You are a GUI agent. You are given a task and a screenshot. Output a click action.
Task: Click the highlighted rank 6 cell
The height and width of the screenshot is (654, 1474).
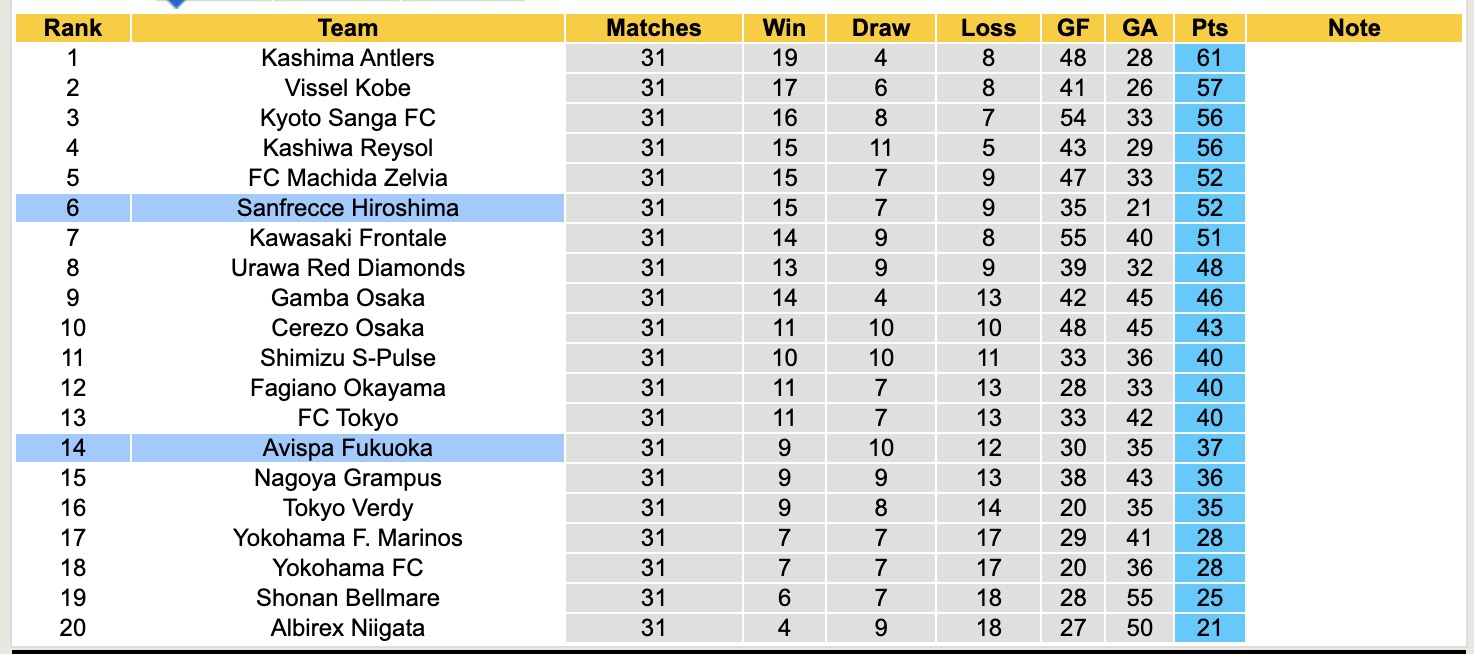[73, 208]
